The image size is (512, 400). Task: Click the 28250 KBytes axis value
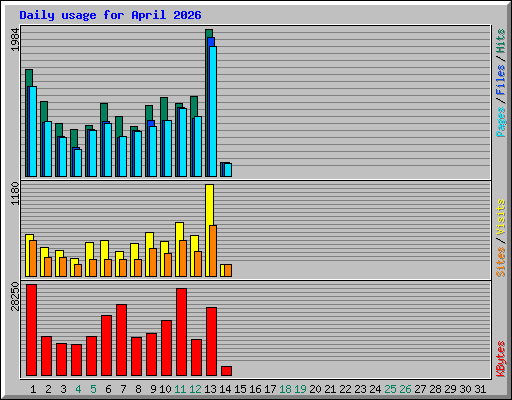[x=15, y=296]
